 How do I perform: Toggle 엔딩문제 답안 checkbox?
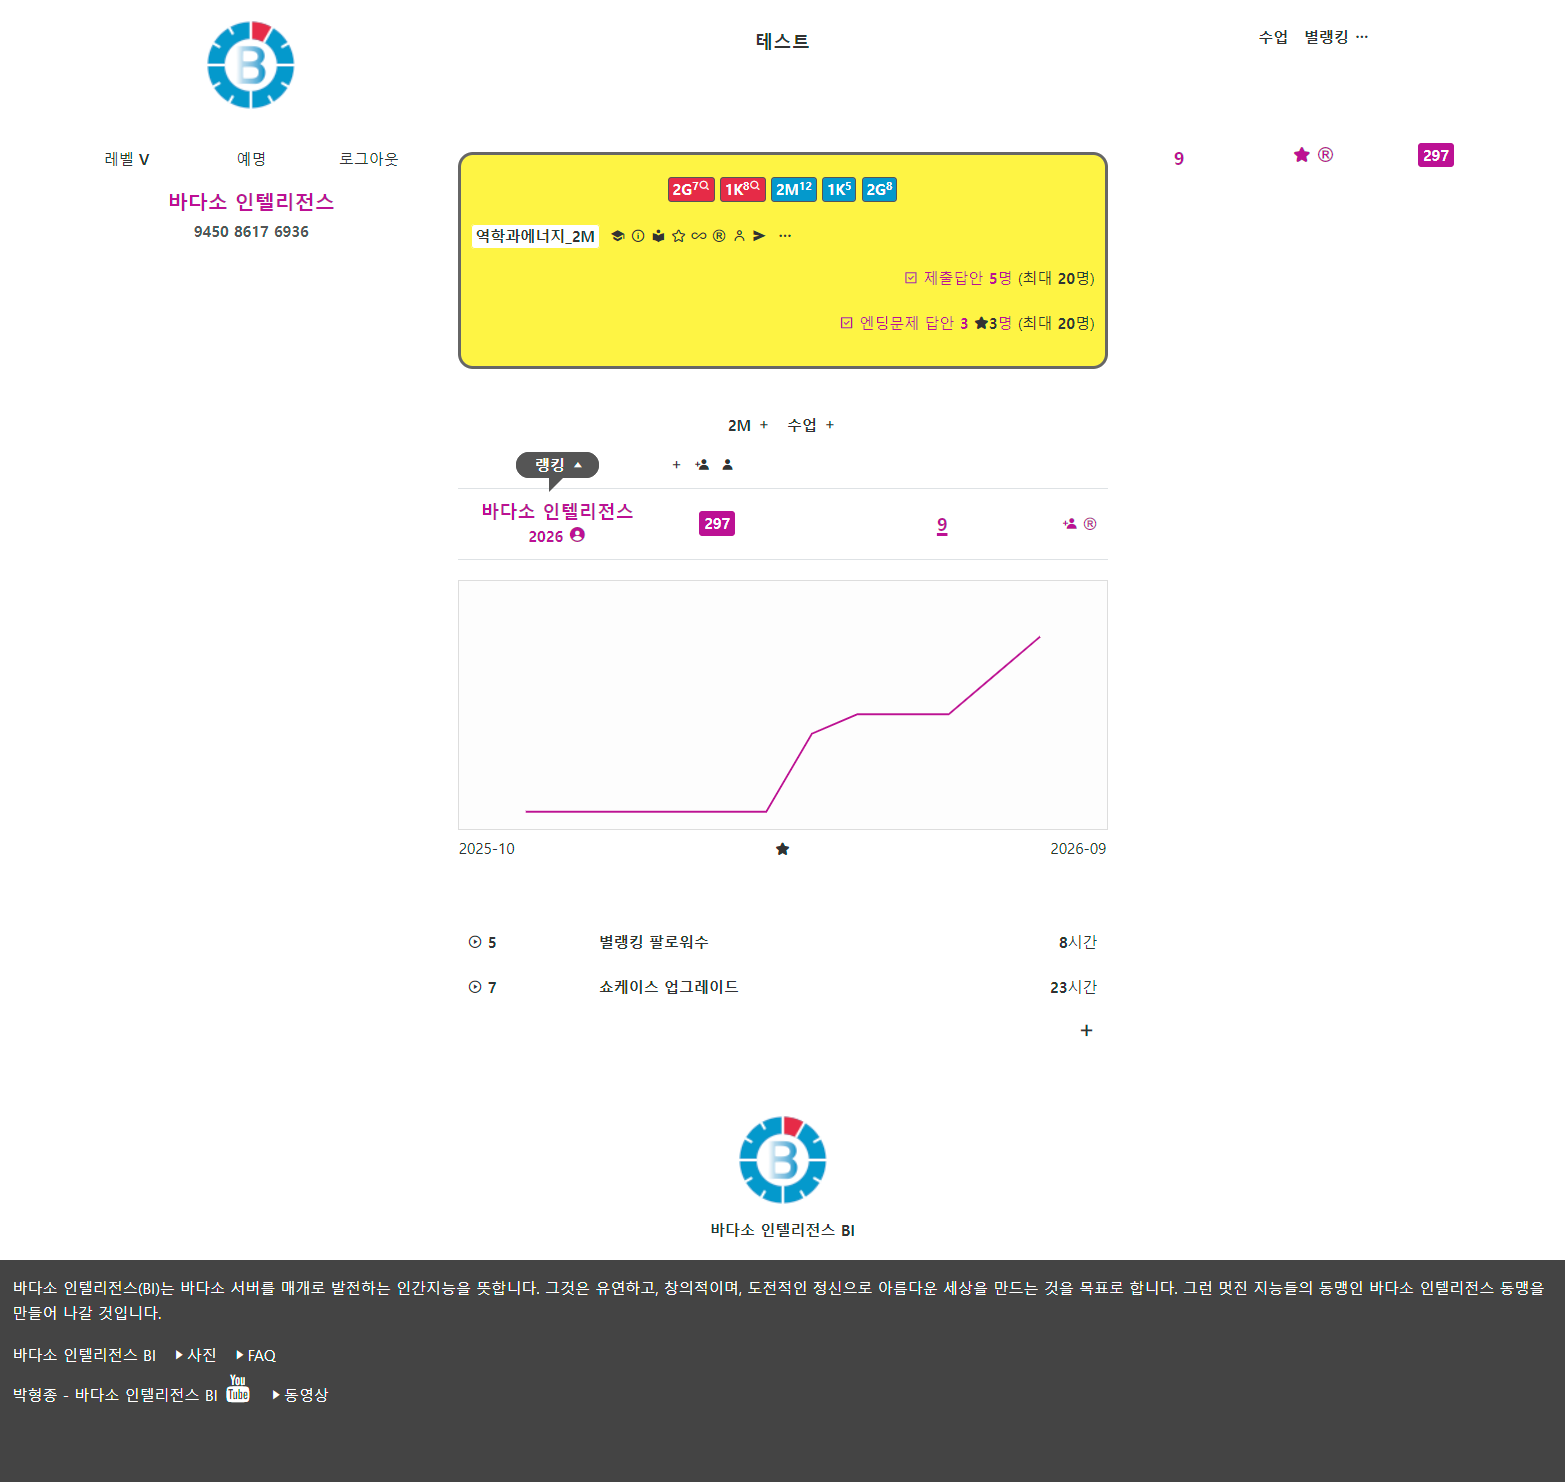[x=846, y=323]
